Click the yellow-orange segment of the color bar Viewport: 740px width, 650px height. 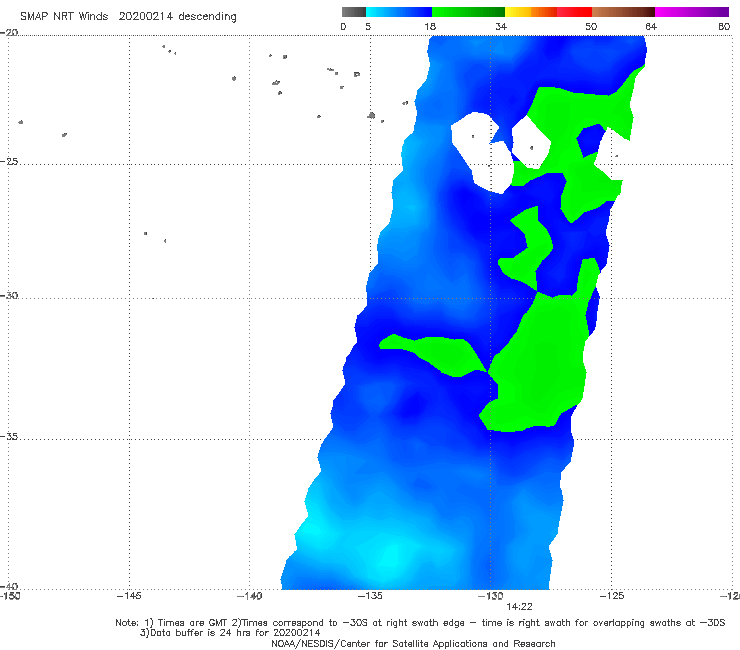click(531, 12)
